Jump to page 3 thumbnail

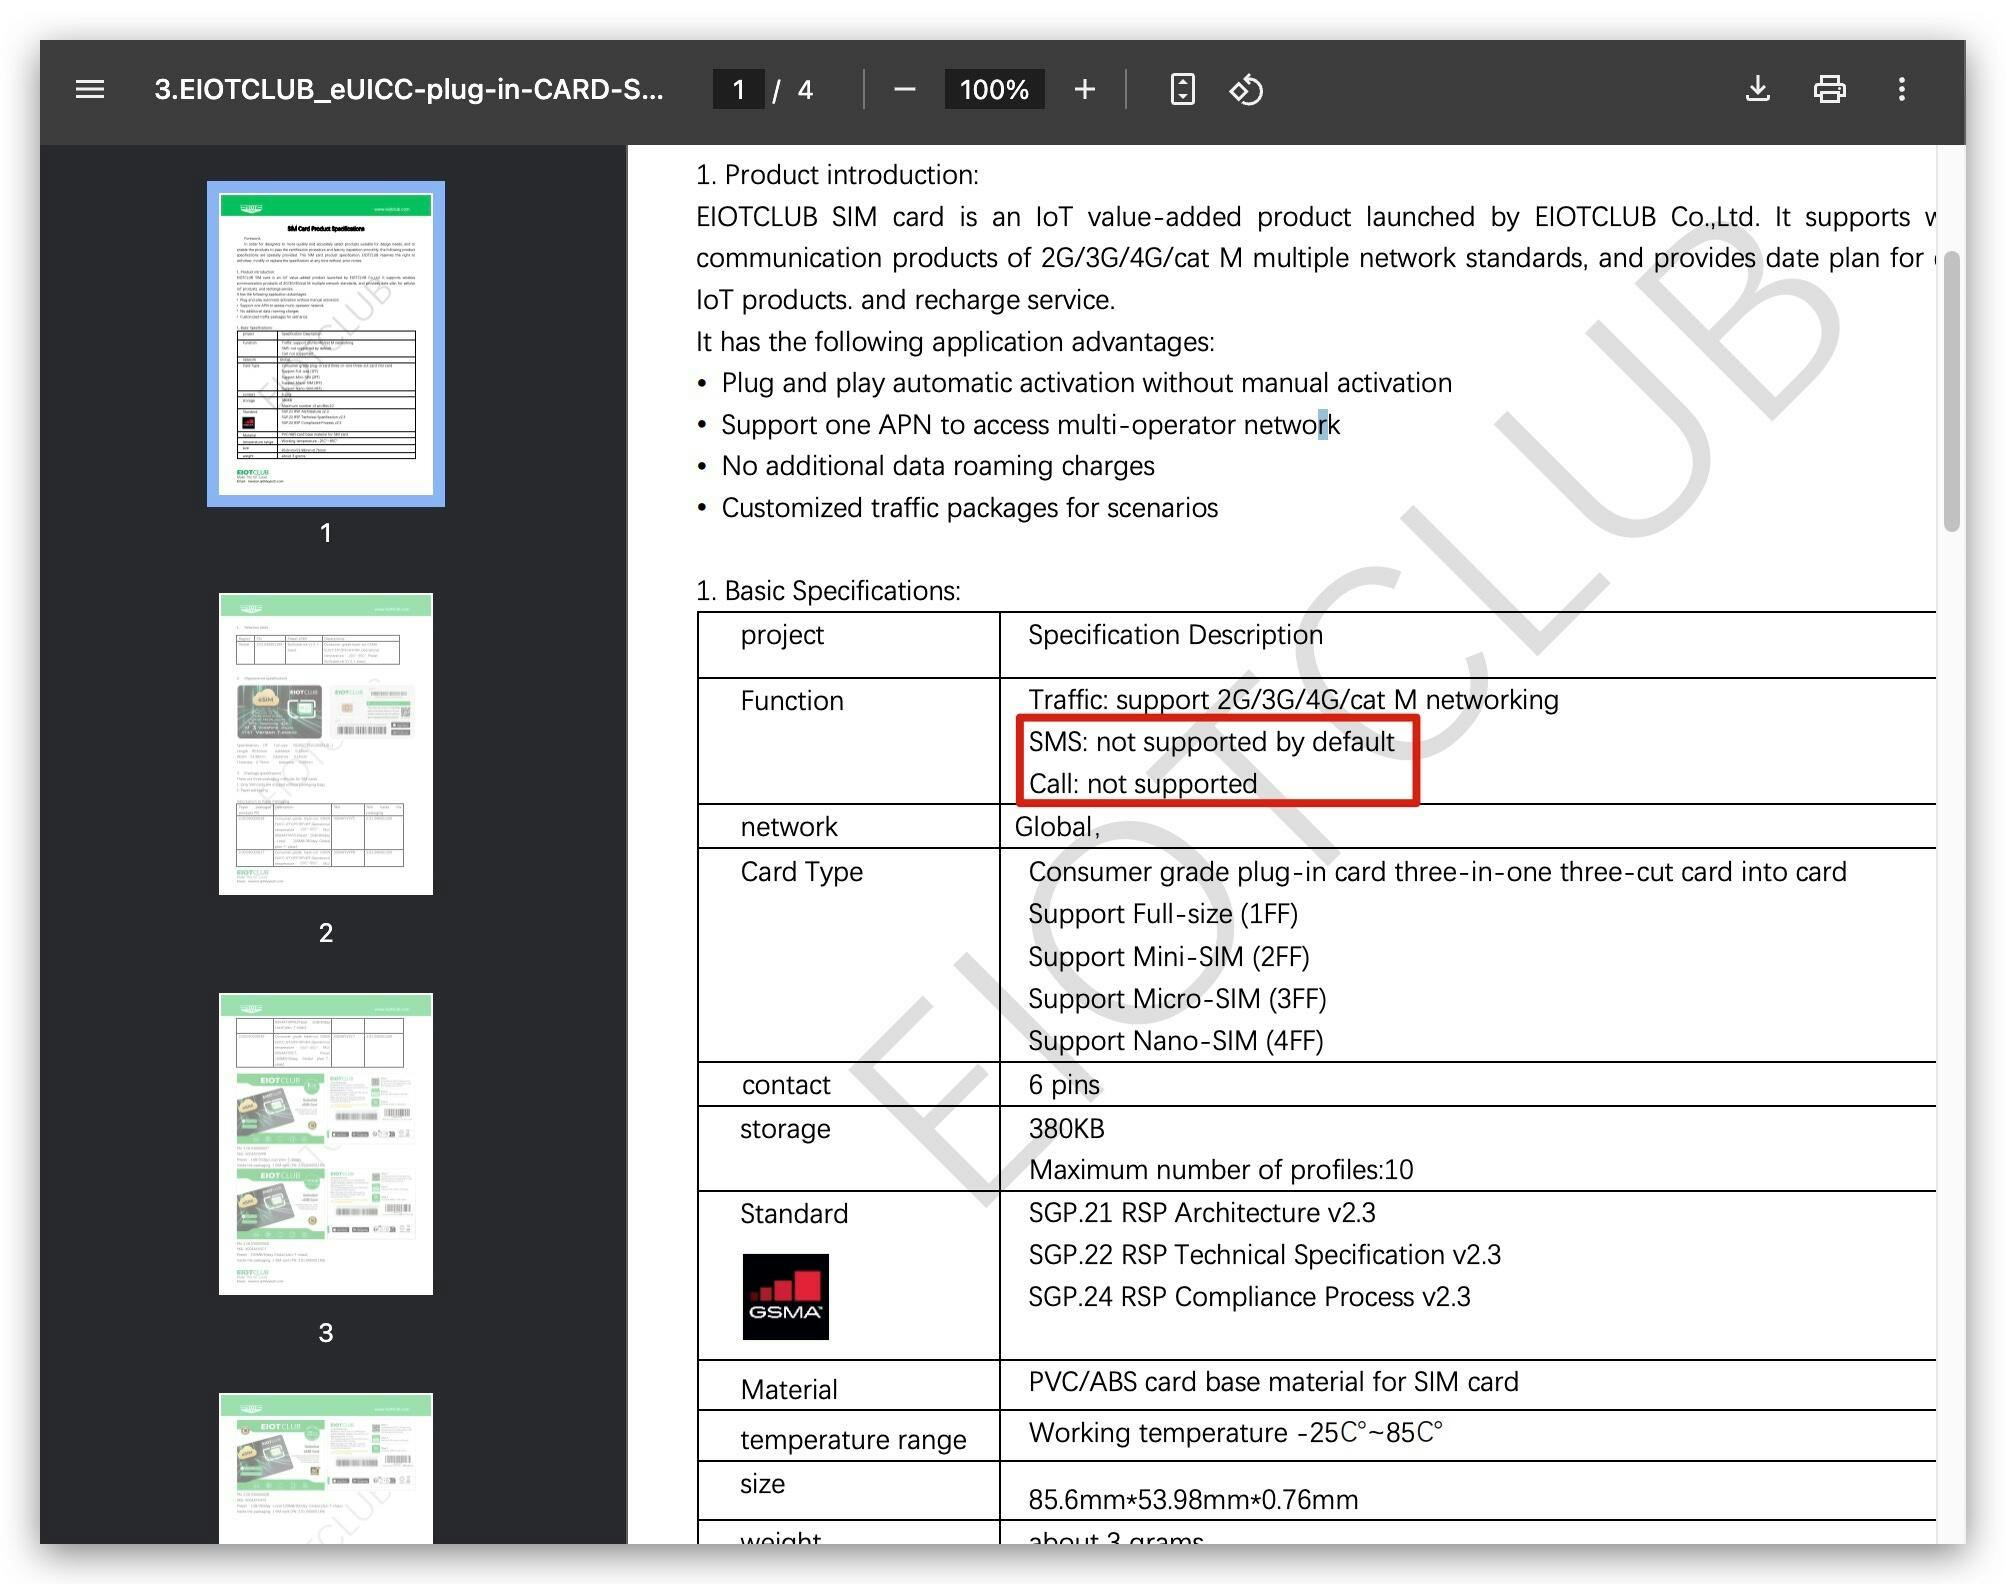(x=326, y=1144)
